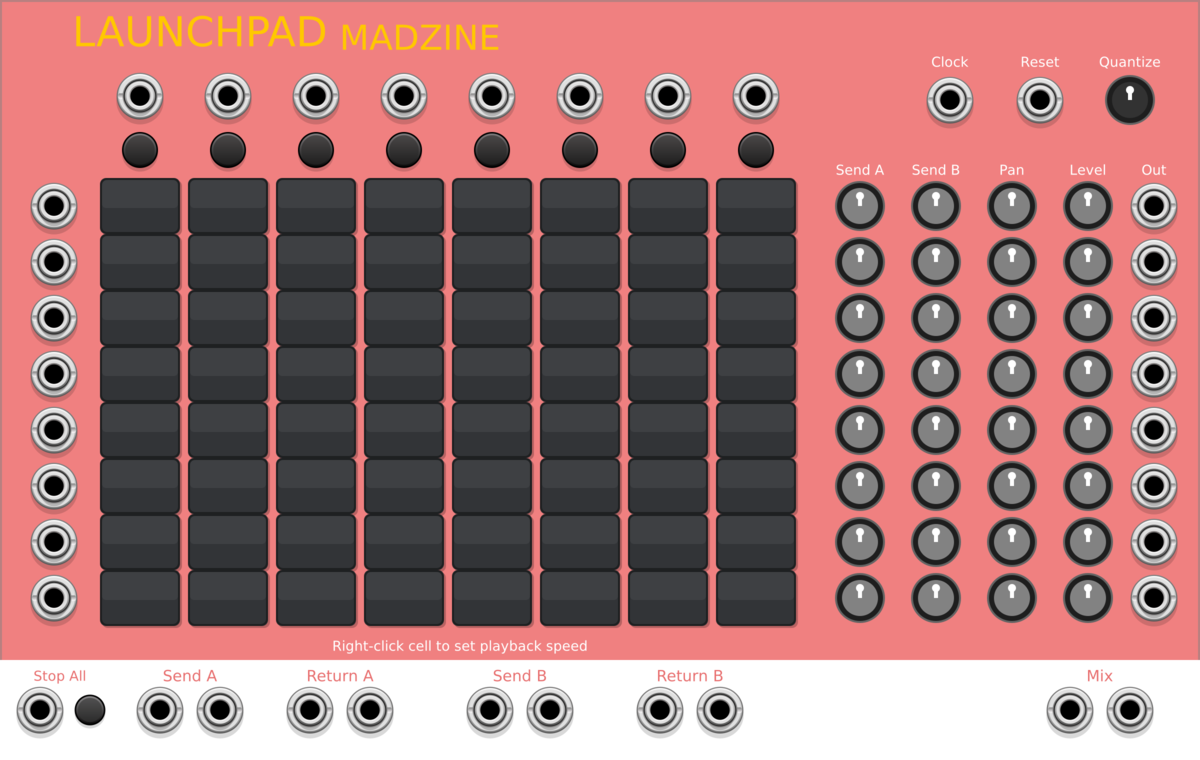Image resolution: width=1200 pixels, height=760 pixels.
Task: Click the right Send B output jack
Action: (x=550, y=711)
